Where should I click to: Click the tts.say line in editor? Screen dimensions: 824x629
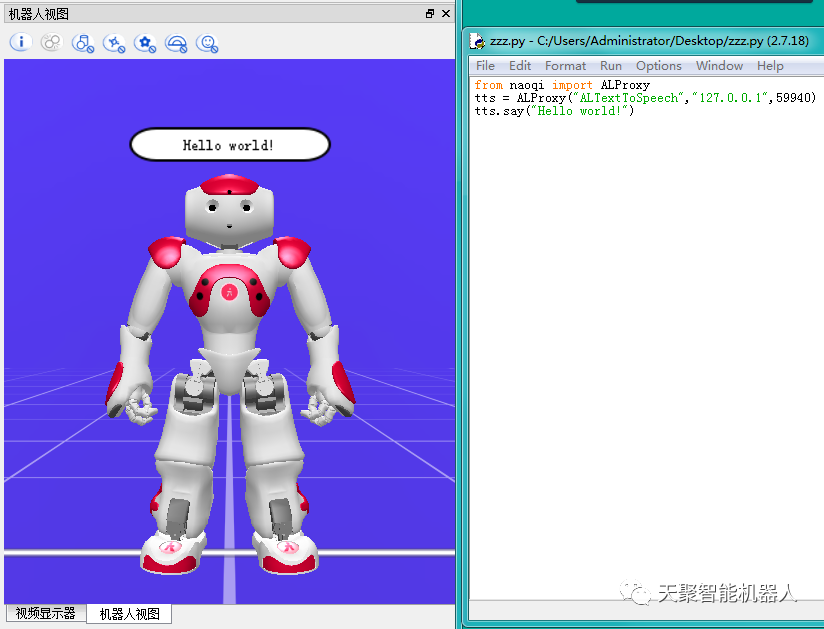tap(554, 111)
